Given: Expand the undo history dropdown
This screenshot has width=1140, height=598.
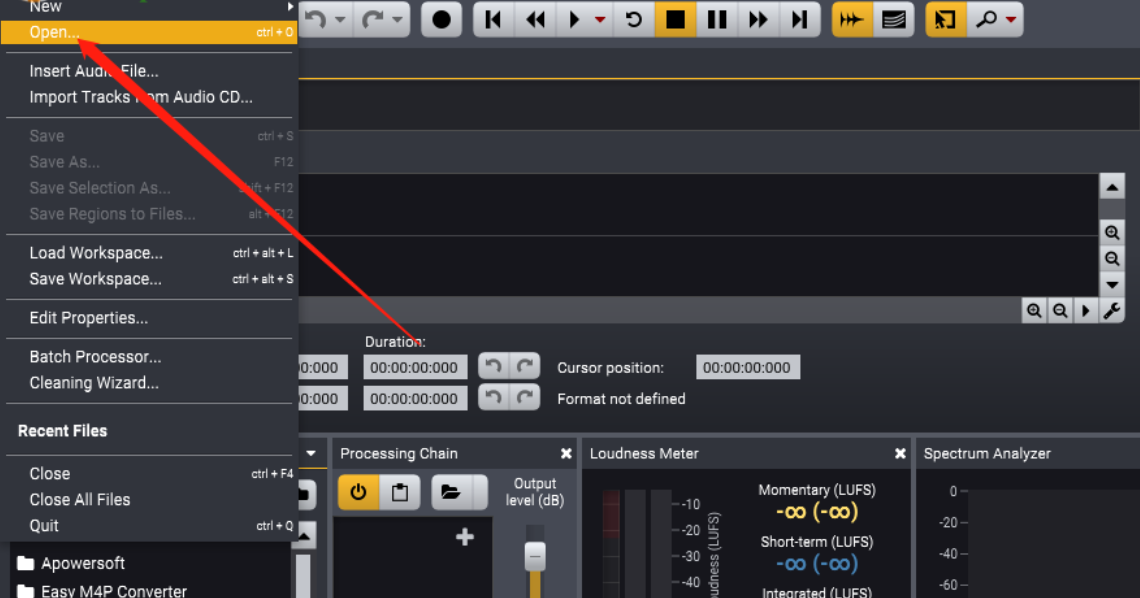Looking at the screenshot, I should (341, 20).
